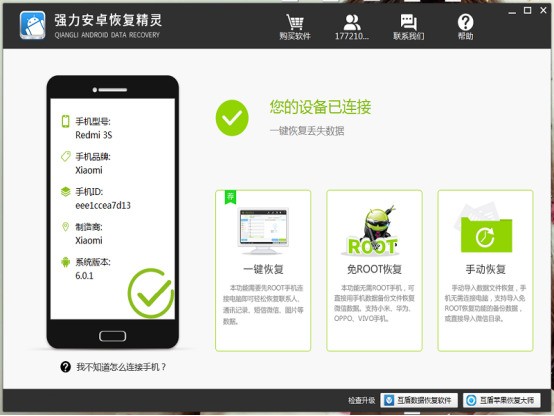Open the 购买软件 shopping cart icon

[x=295, y=22]
